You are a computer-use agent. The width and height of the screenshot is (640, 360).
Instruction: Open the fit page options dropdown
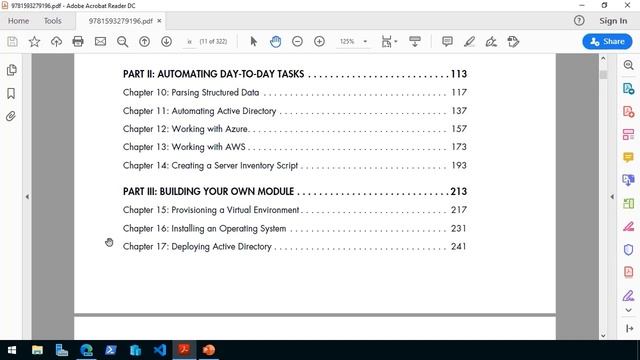click(389, 41)
